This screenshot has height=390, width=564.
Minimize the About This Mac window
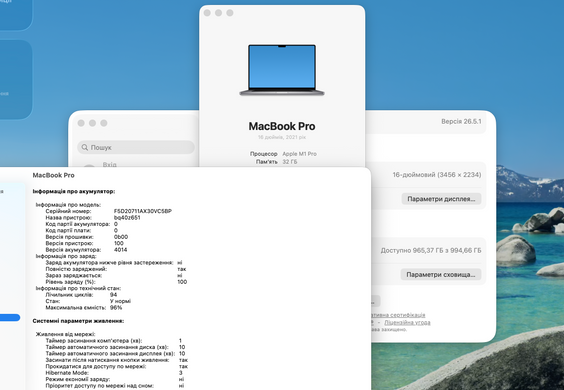tap(218, 13)
